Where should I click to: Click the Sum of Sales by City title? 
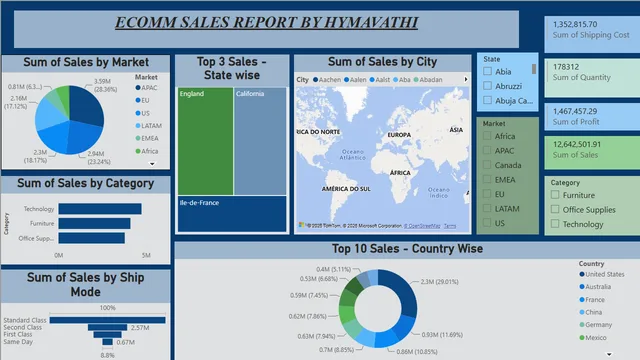[x=382, y=62]
